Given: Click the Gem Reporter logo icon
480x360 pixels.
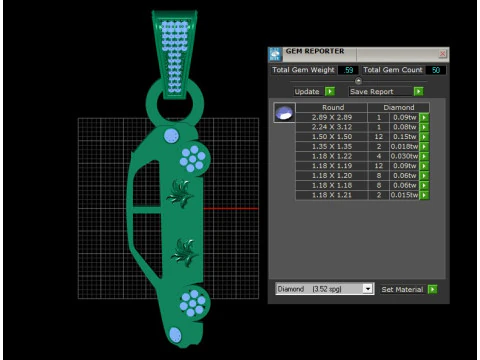Looking at the screenshot, I should [275, 54].
